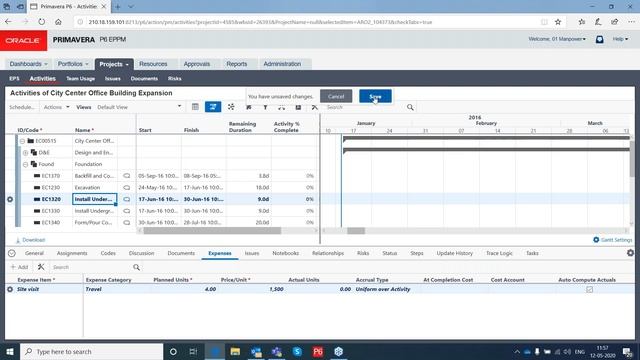Open Primavera P6 app in Windows taskbar
The width and height of the screenshot is (640, 360).
(318, 351)
